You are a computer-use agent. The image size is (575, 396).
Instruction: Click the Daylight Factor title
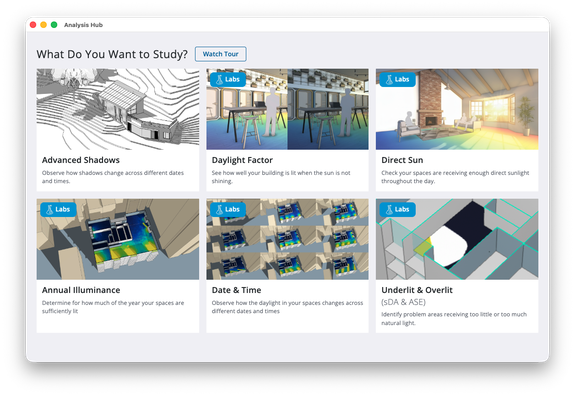tap(242, 160)
